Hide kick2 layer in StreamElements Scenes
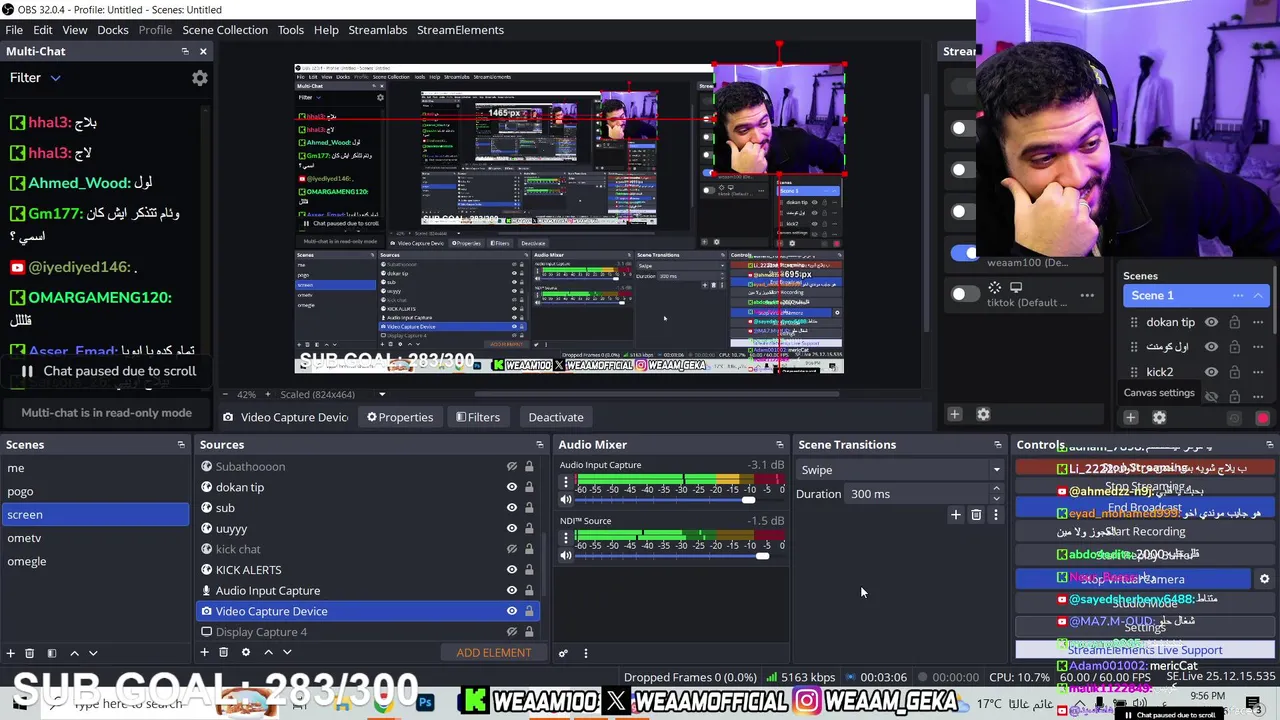The height and width of the screenshot is (720, 1280). pos(1211,371)
